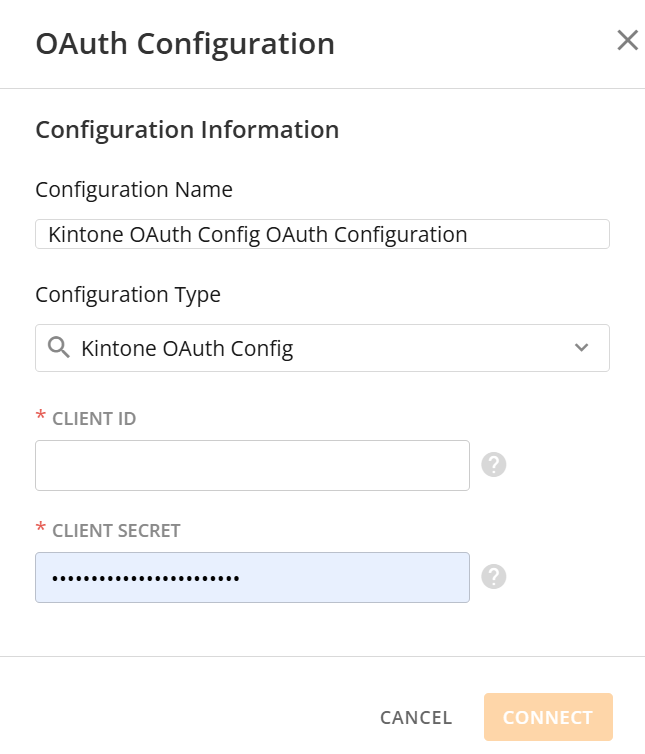645x754 pixels.
Task: Open the Client Secret help tooltip icon
Action: click(494, 577)
